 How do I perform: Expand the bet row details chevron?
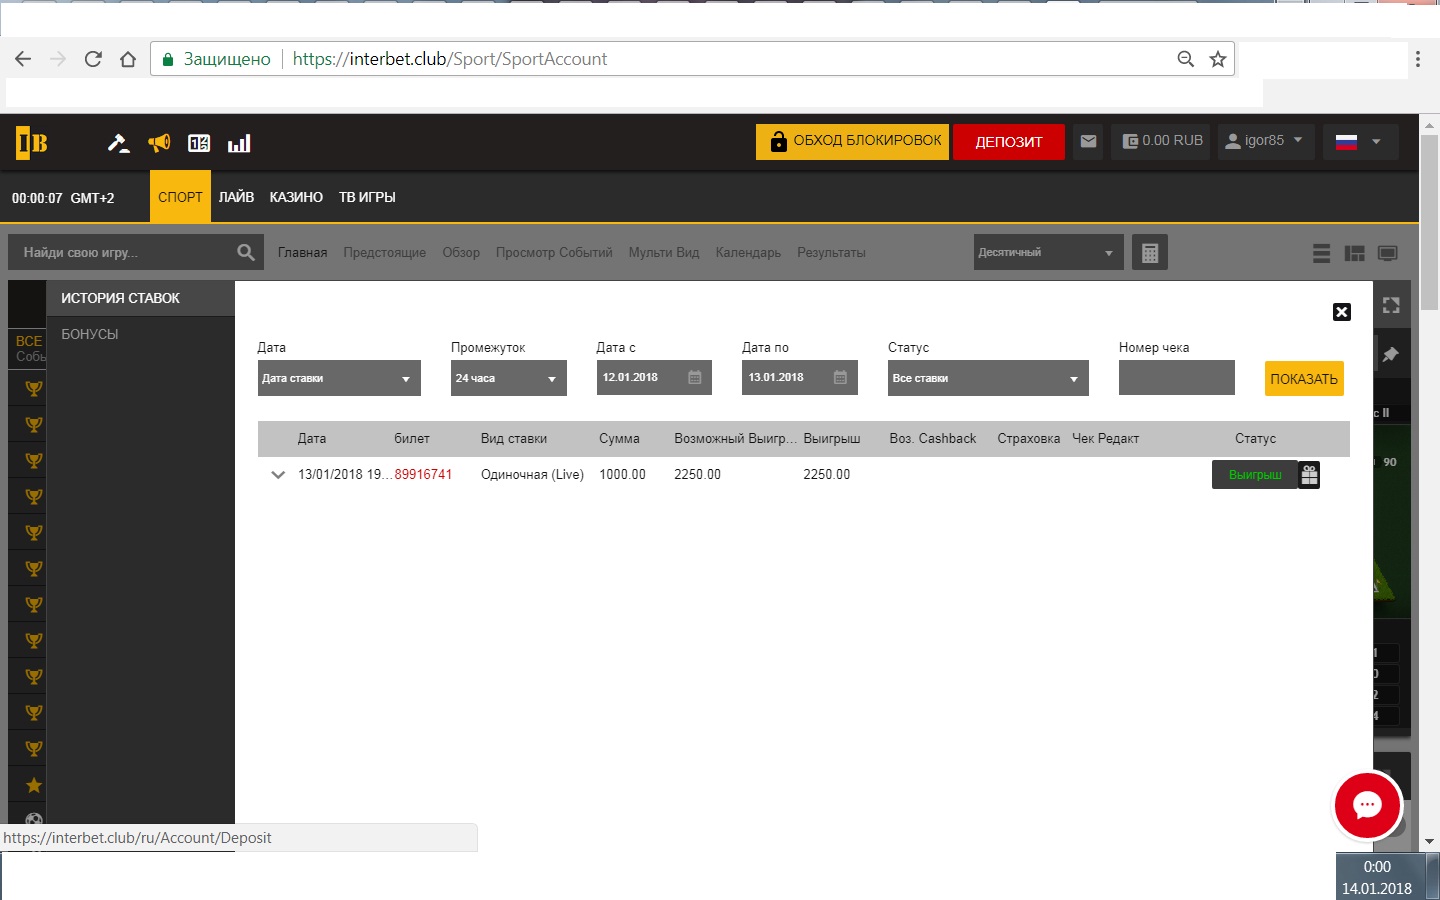pyautogui.click(x=278, y=475)
